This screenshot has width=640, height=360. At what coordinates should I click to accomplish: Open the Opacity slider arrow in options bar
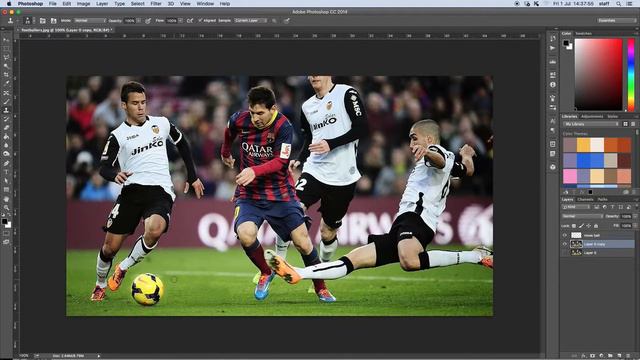click(139, 20)
